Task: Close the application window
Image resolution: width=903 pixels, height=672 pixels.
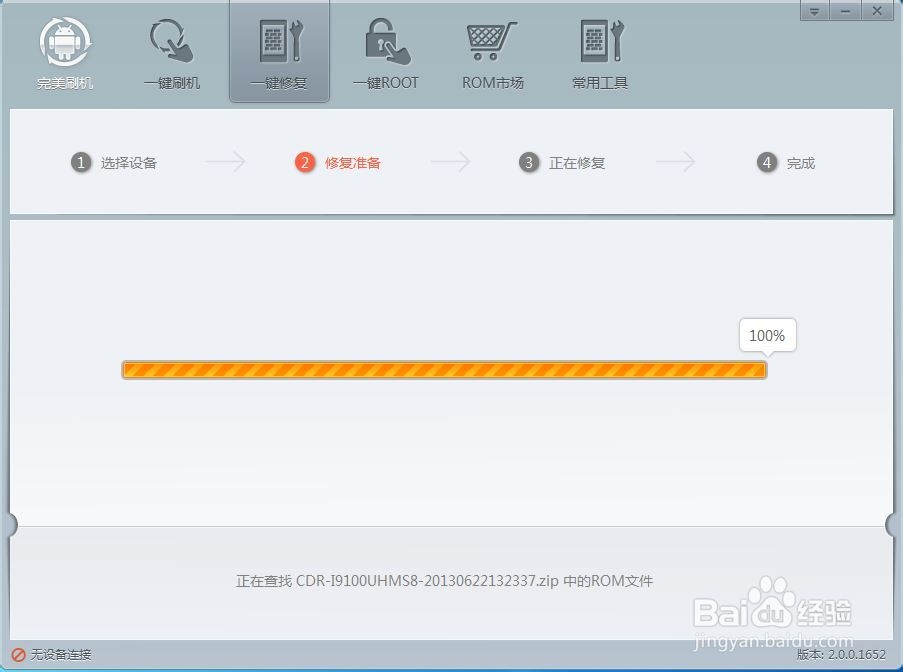Action: point(877,10)
